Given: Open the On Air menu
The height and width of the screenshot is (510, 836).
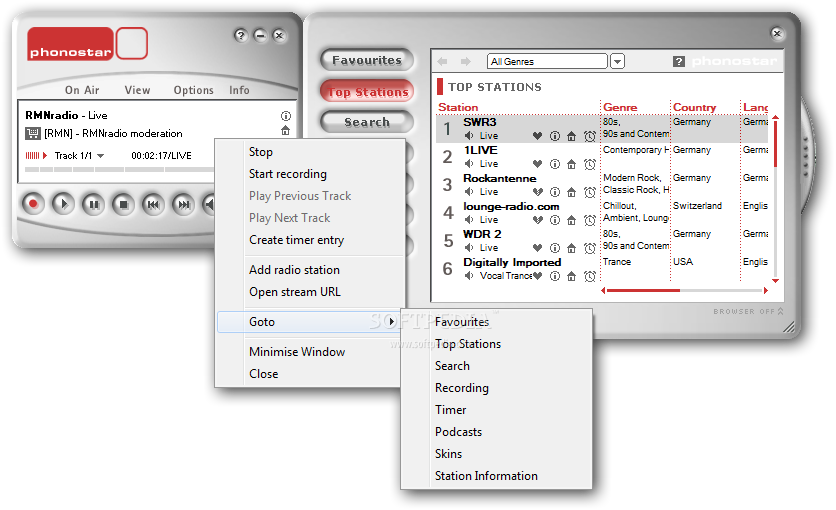Looking at the screenshot, I should (82, 90).
